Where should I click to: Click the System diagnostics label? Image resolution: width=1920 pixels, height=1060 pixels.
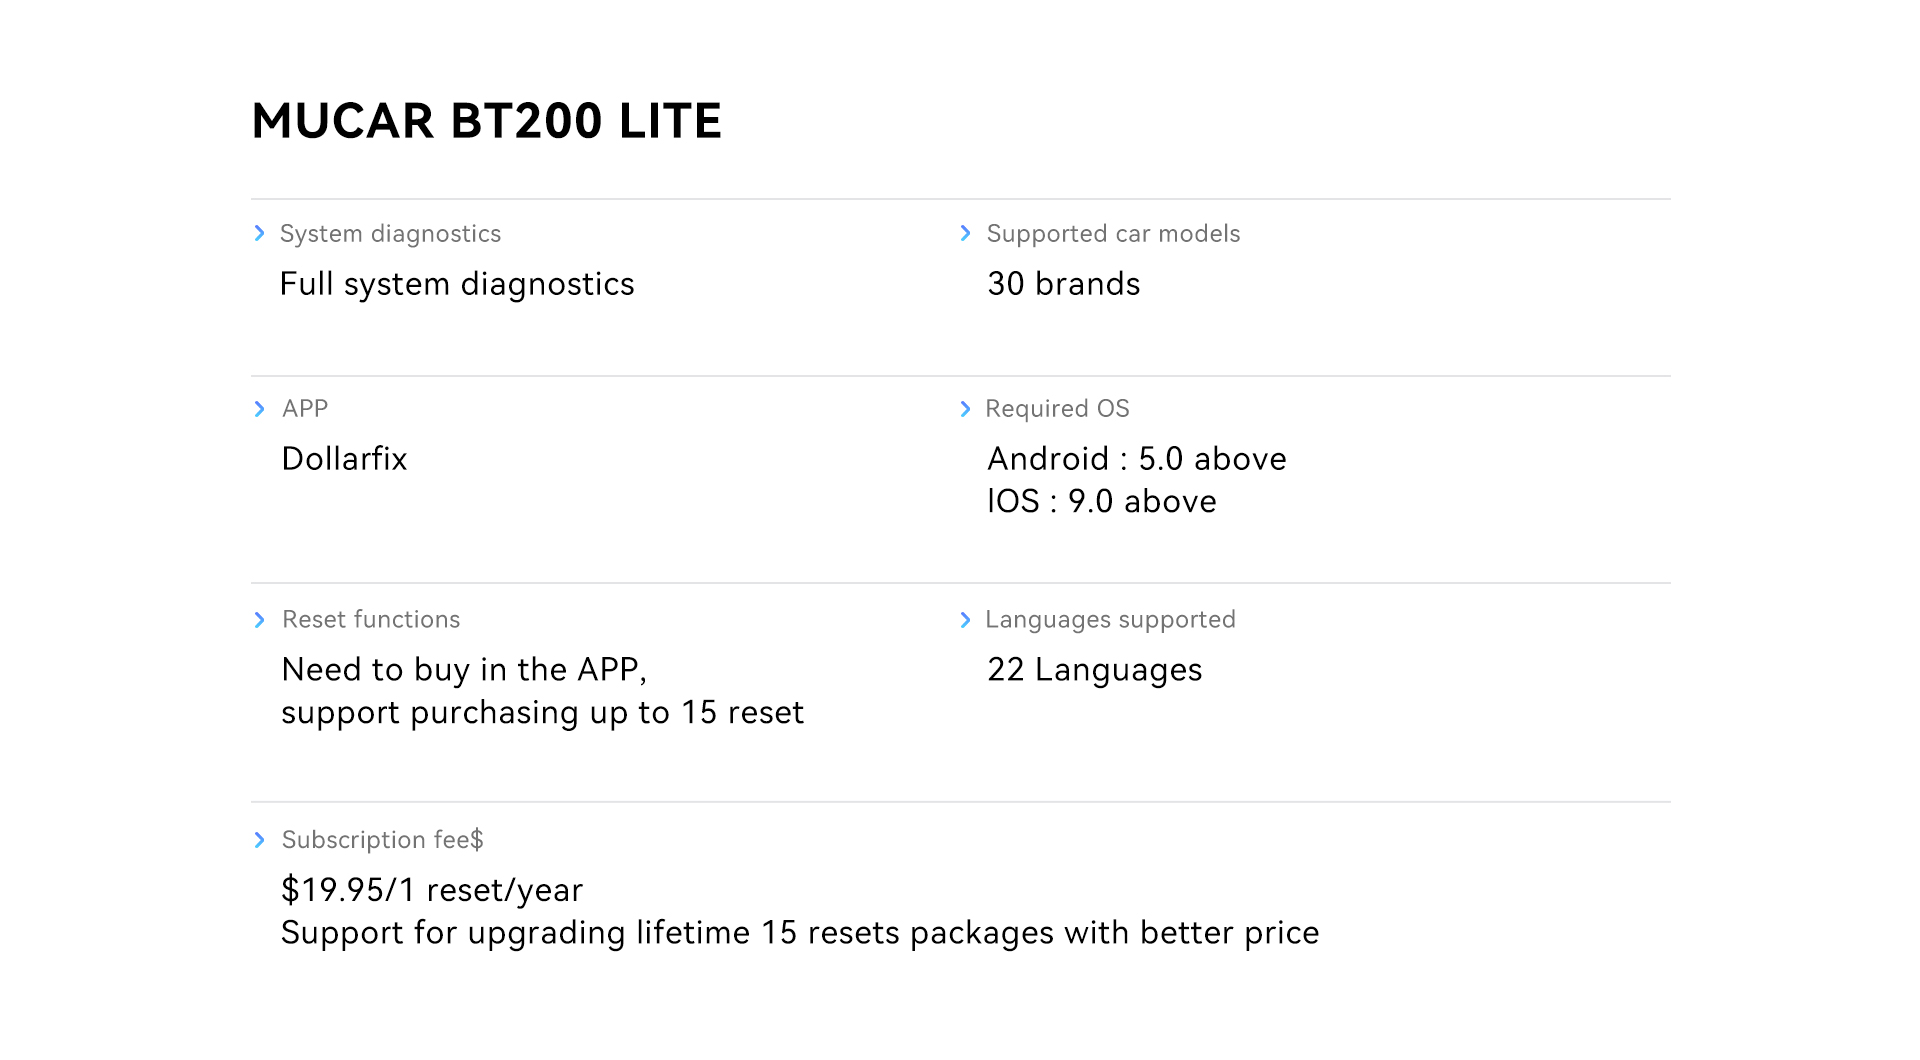pyautogui.click(x=390, y=234)
